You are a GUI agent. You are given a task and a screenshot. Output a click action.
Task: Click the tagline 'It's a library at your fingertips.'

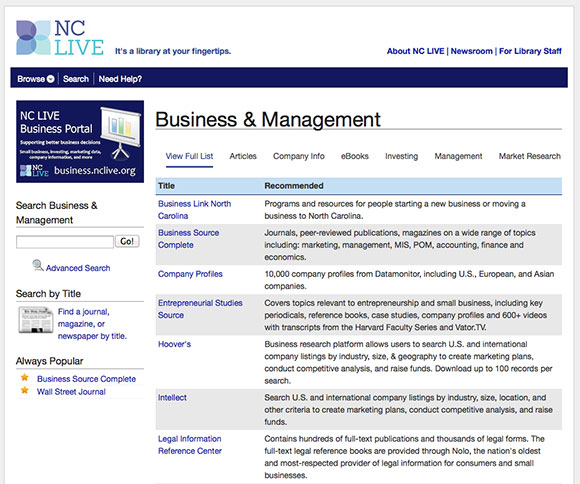tap(173, 51)
